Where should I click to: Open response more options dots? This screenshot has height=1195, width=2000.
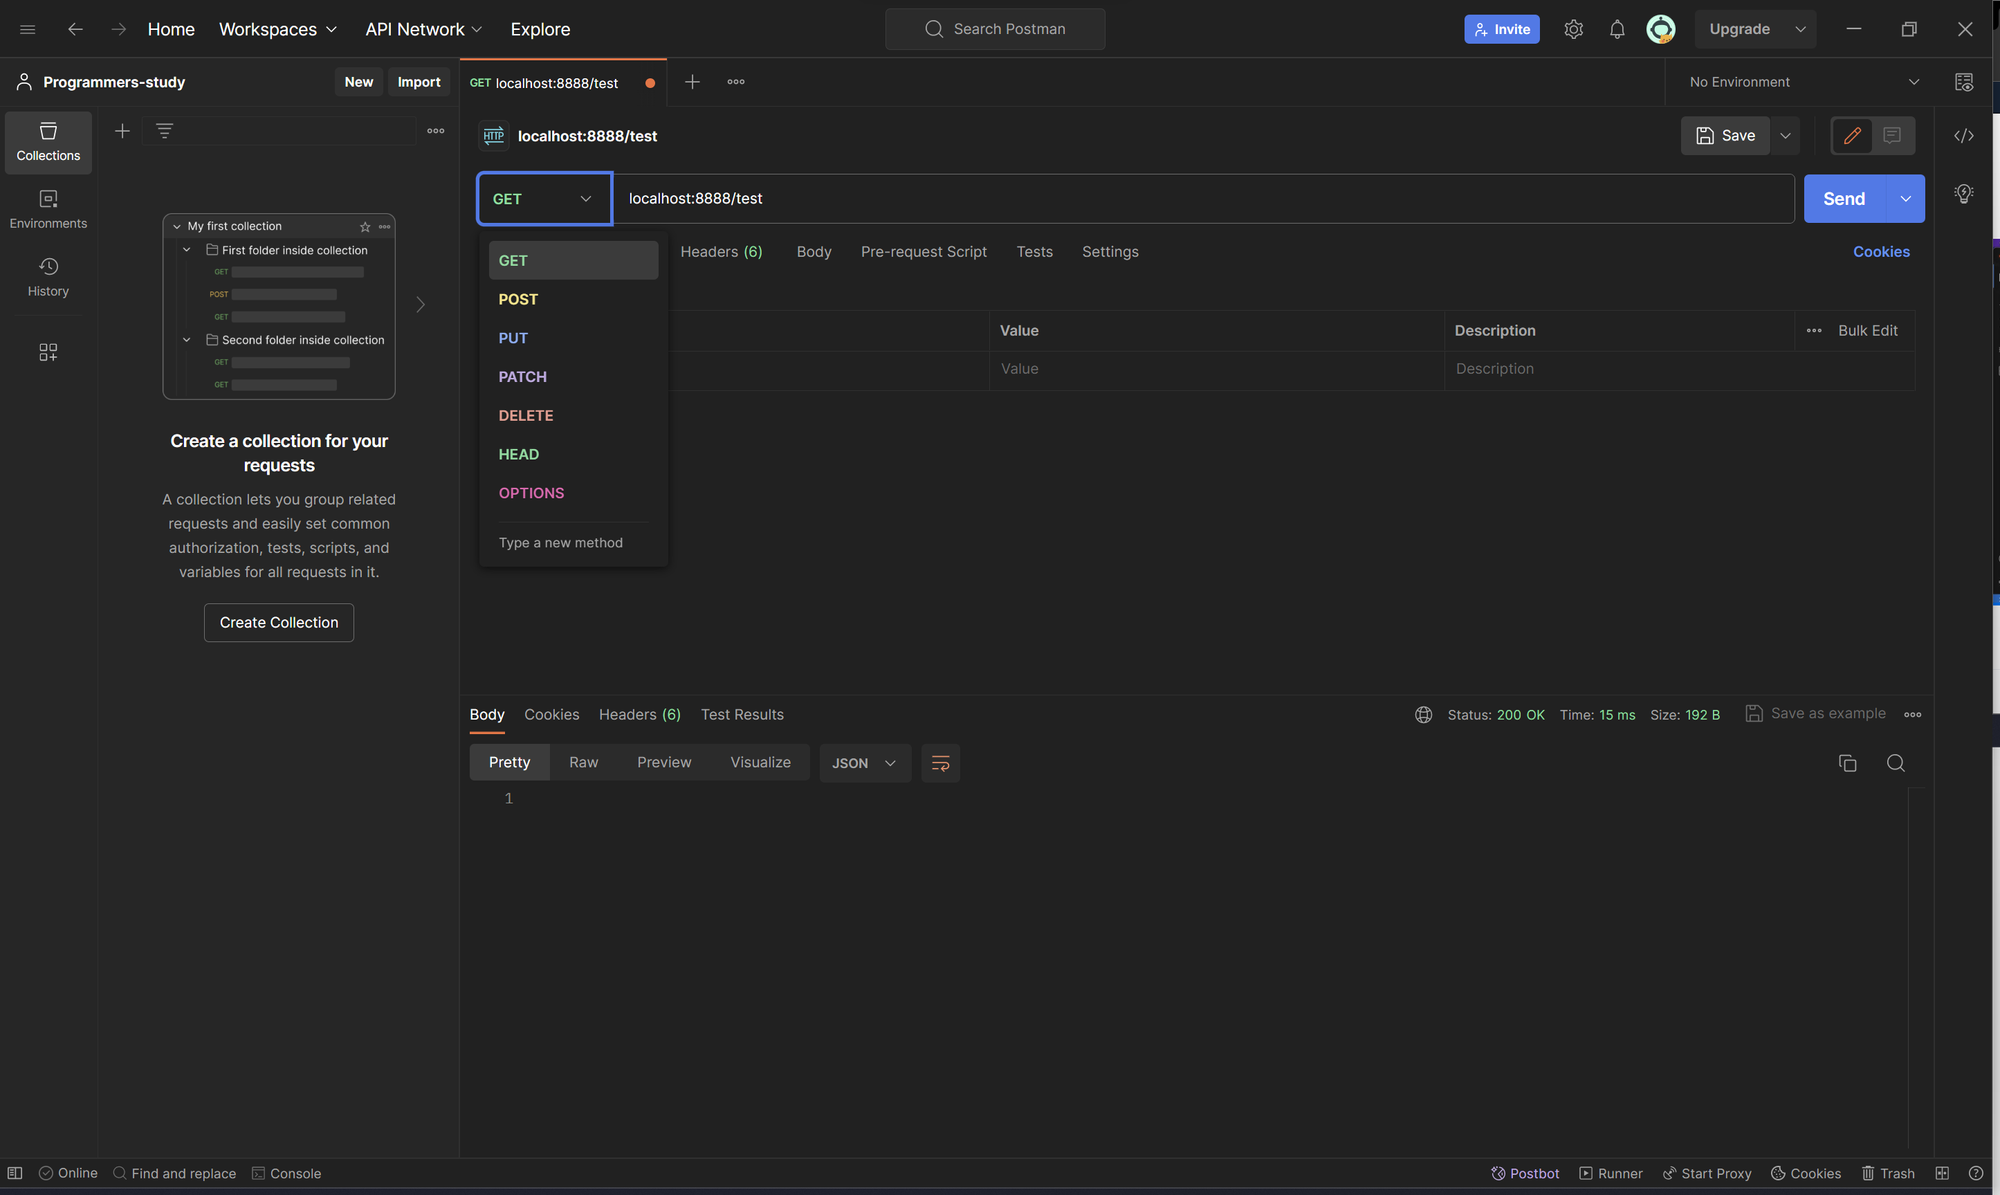(1912, 714)
